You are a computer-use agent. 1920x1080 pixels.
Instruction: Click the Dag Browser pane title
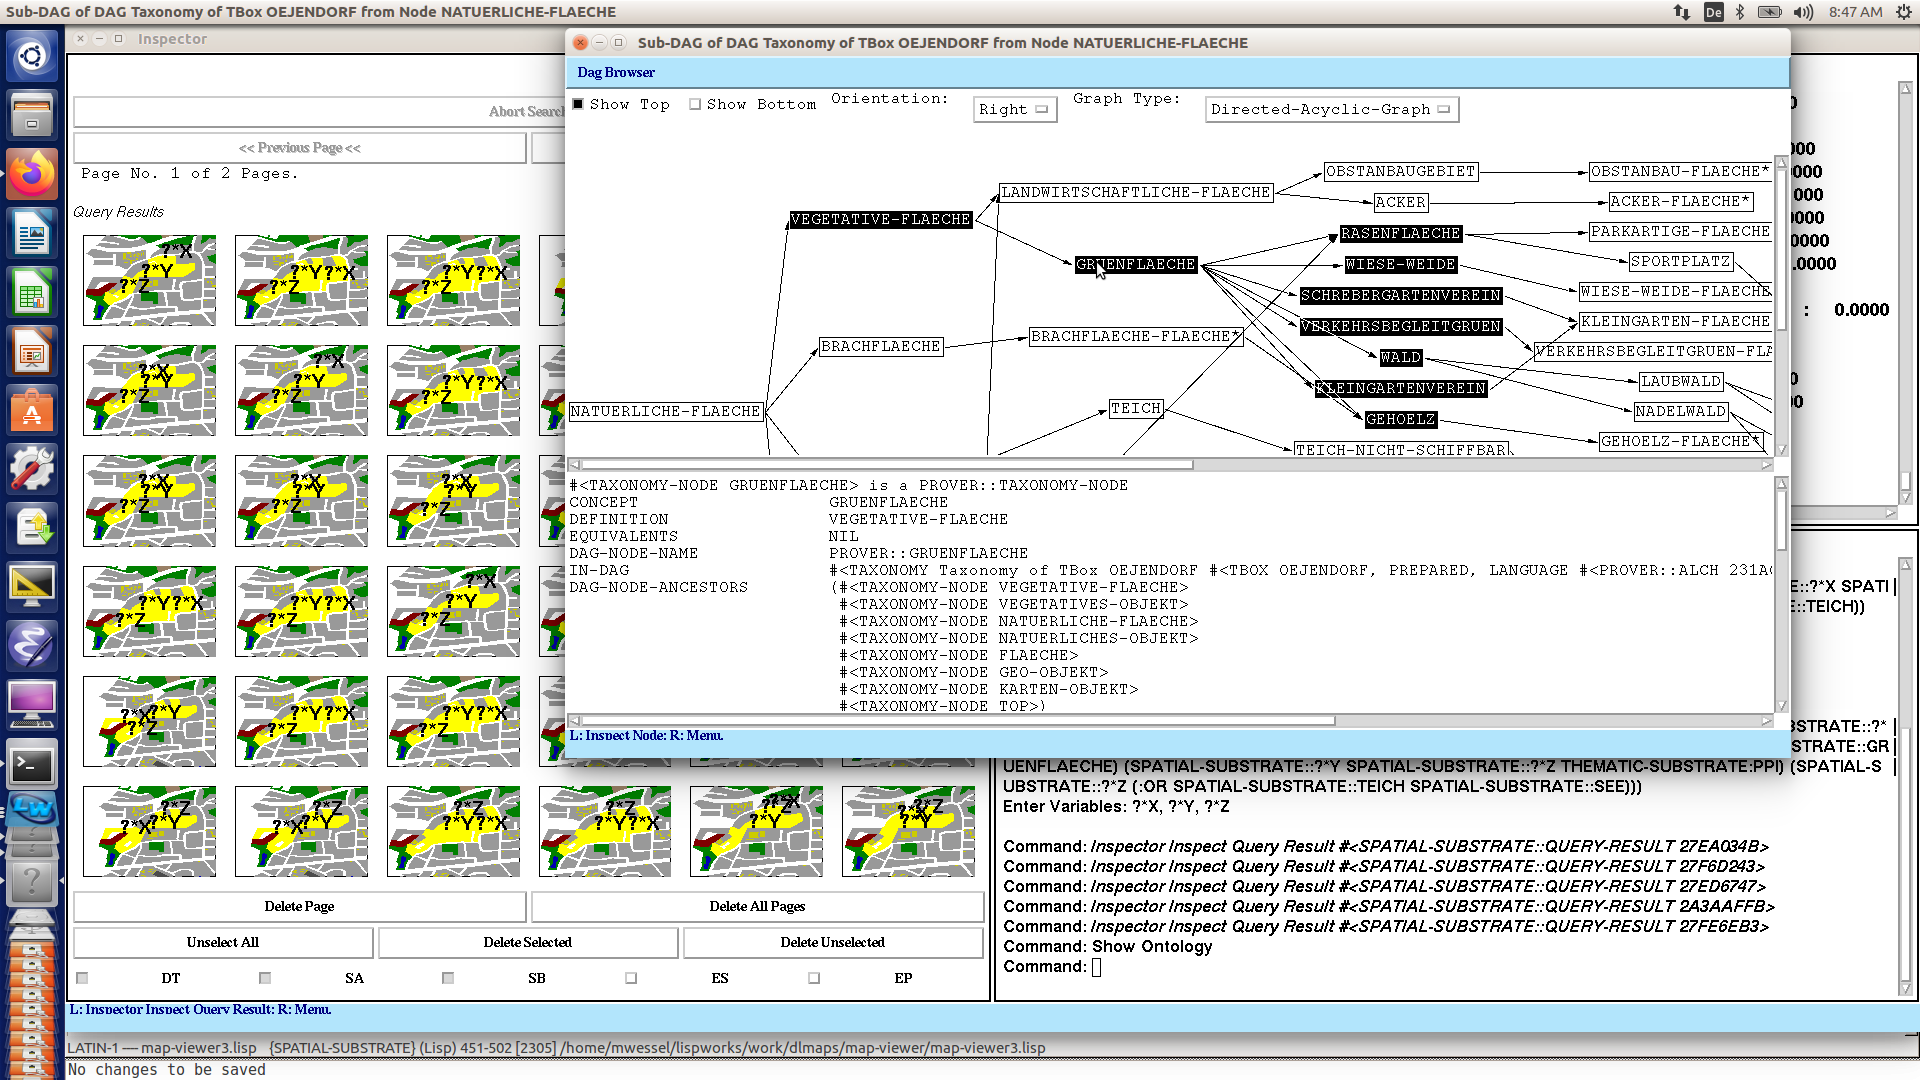616,72
